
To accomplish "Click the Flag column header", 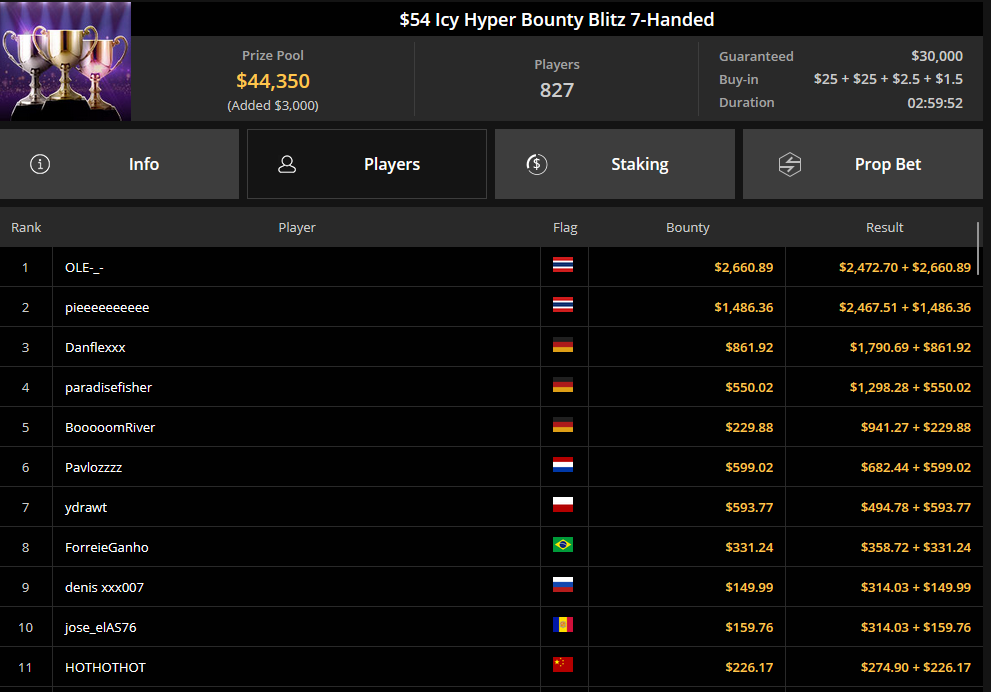I will (565, 228).
